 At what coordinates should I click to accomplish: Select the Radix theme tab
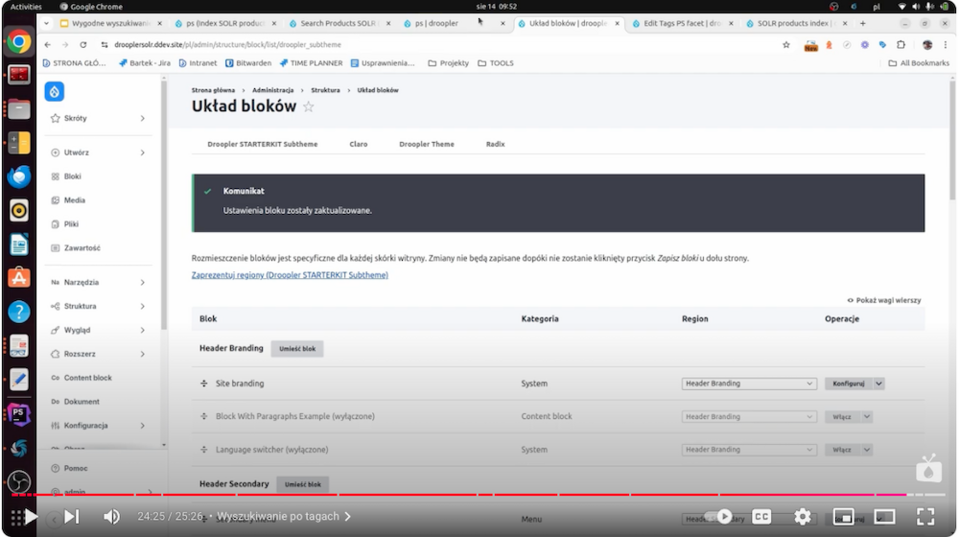tap(495, 144)
